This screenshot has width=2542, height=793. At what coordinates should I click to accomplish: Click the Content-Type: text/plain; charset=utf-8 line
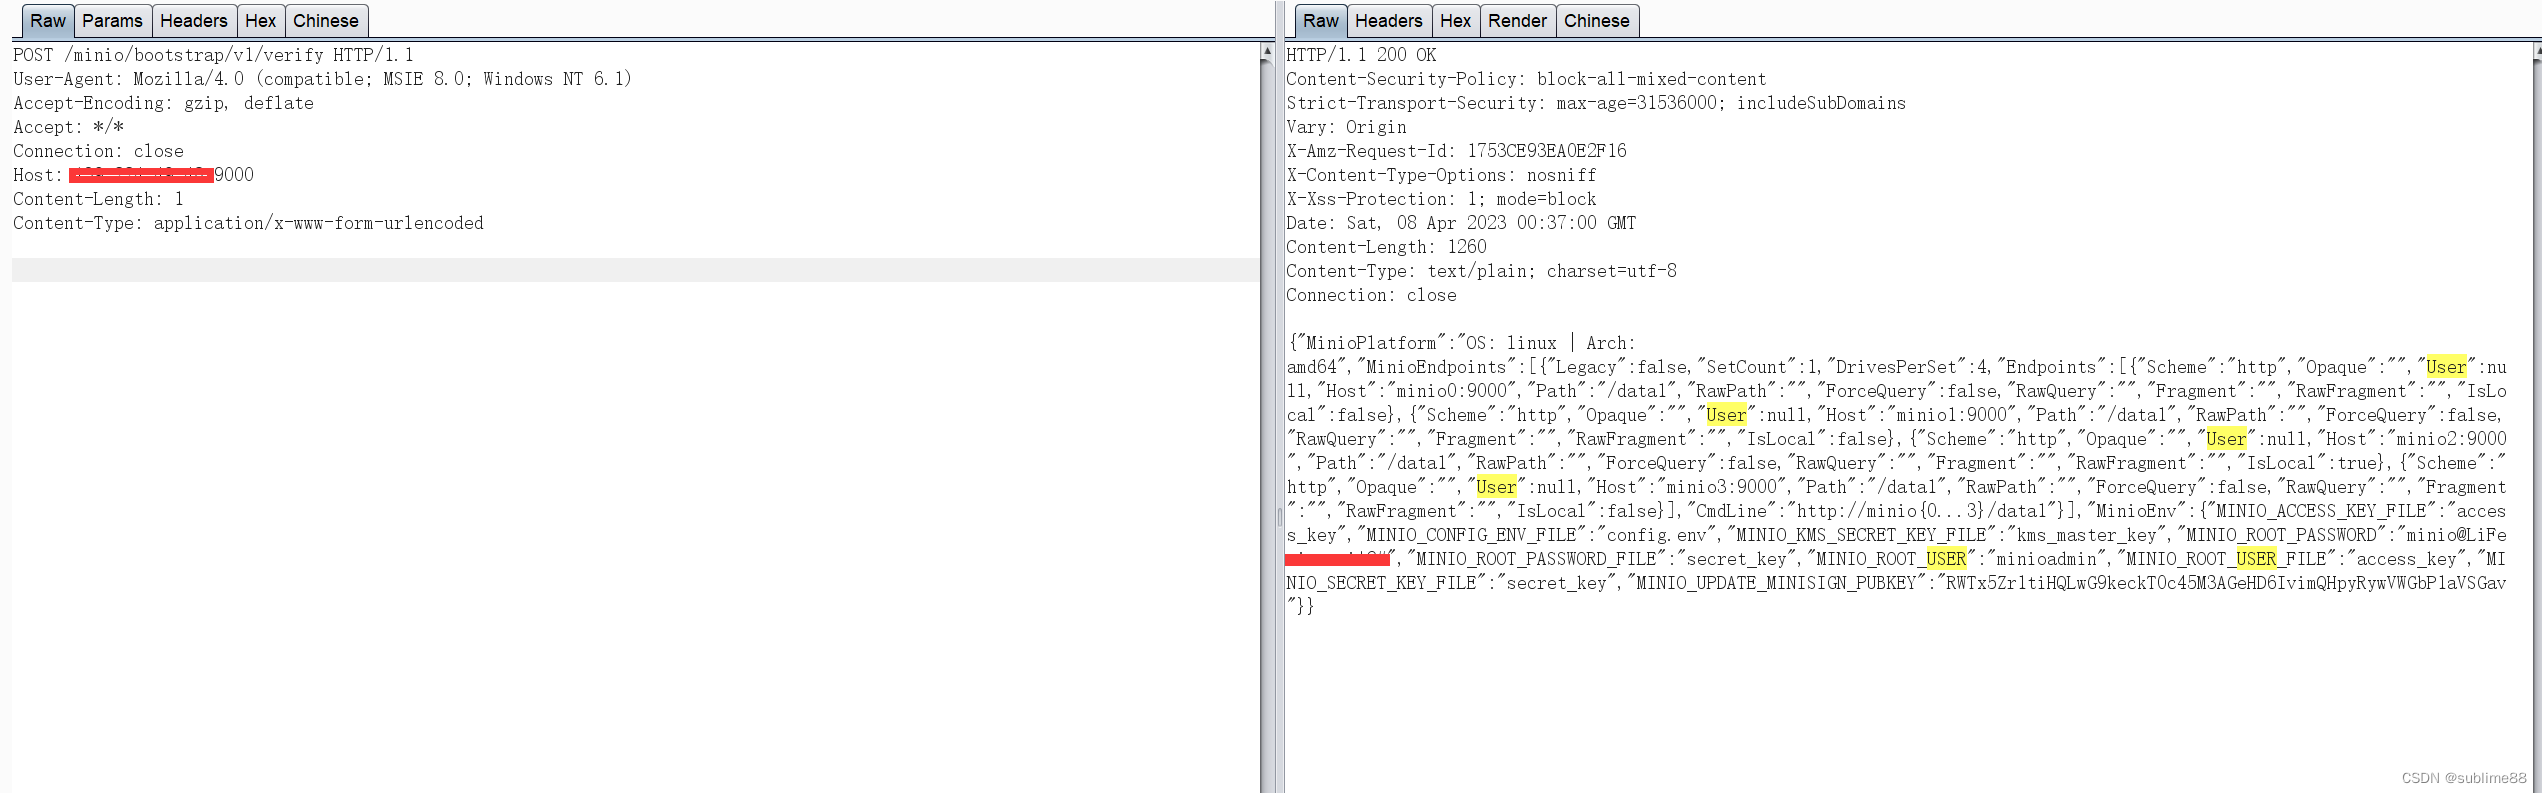pyautogui.click(x=1481, y=271)
